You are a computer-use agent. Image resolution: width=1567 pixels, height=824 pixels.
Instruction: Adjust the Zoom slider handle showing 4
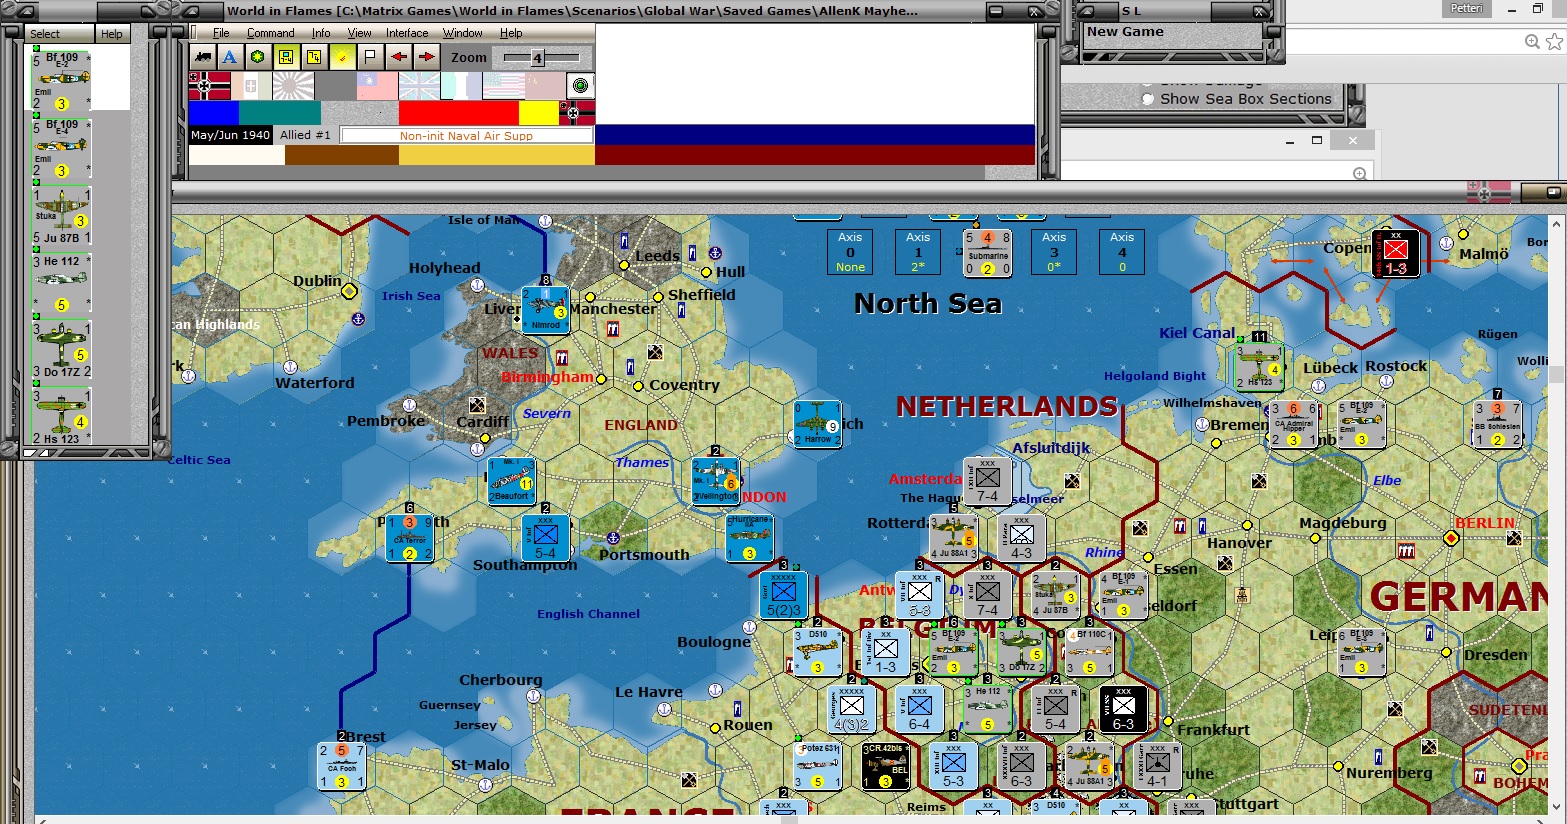(537, 57)
